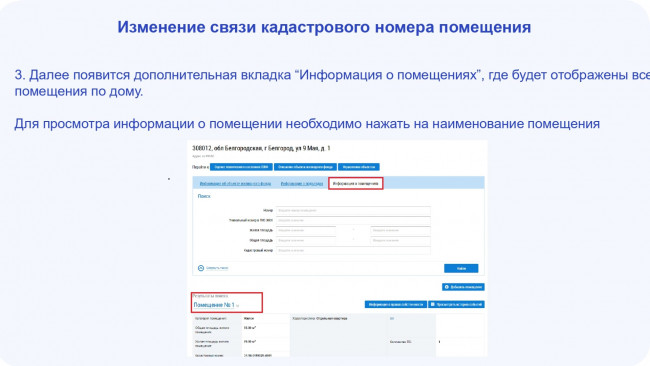Focus the total area minimum input field
The image size is (650, 366).
(x=306, y=240)
